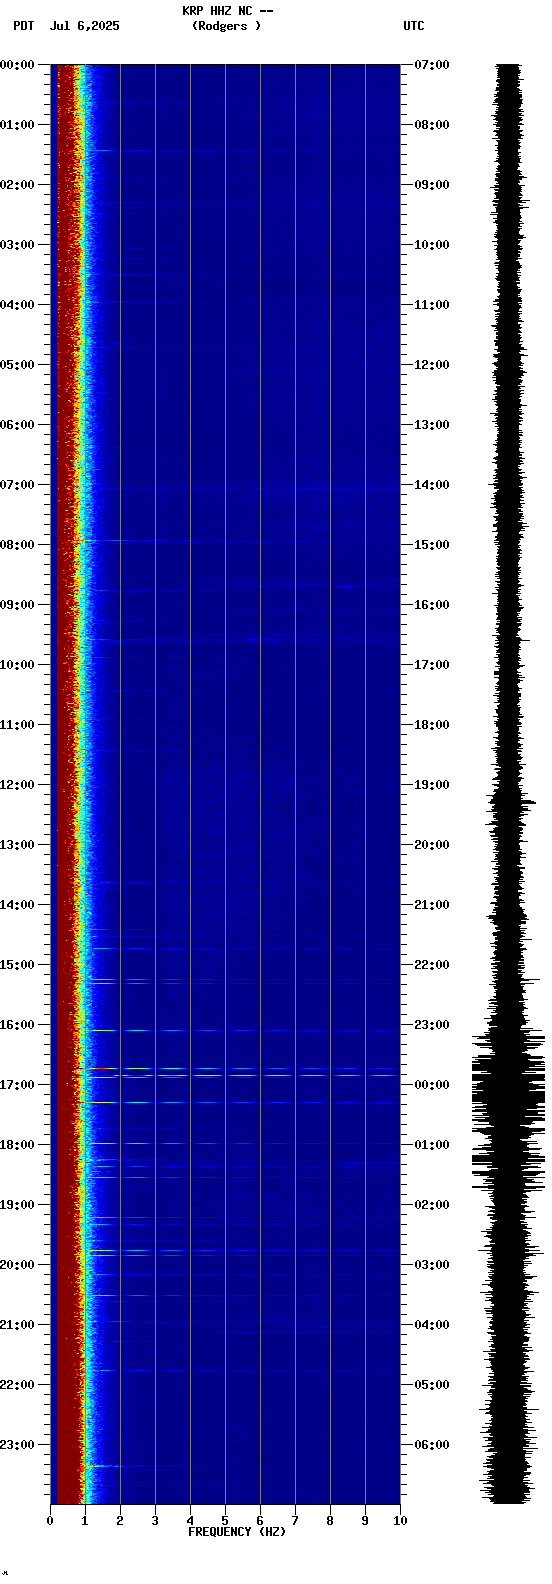Click the 7 Hz frequency tick label

[295, 1521]
